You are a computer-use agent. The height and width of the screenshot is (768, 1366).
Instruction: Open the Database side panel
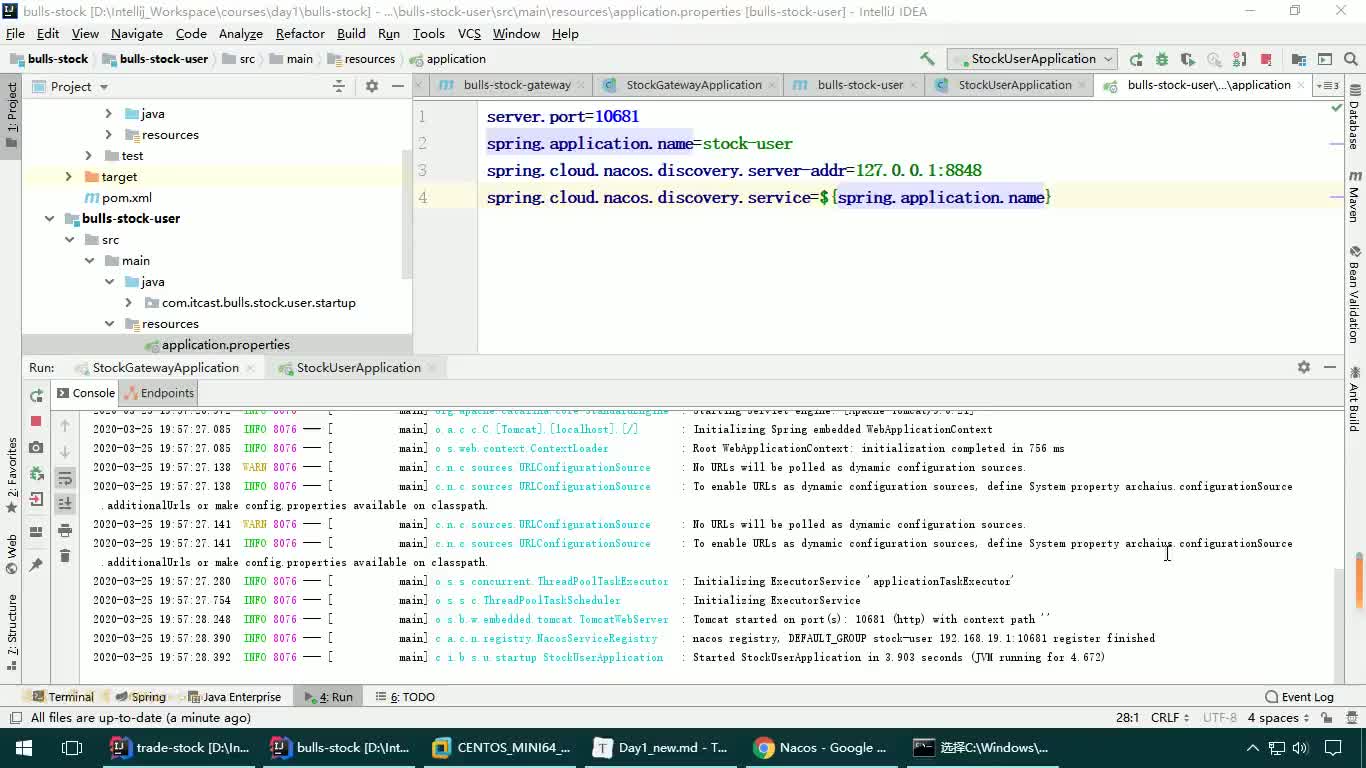pos(1355,117)
